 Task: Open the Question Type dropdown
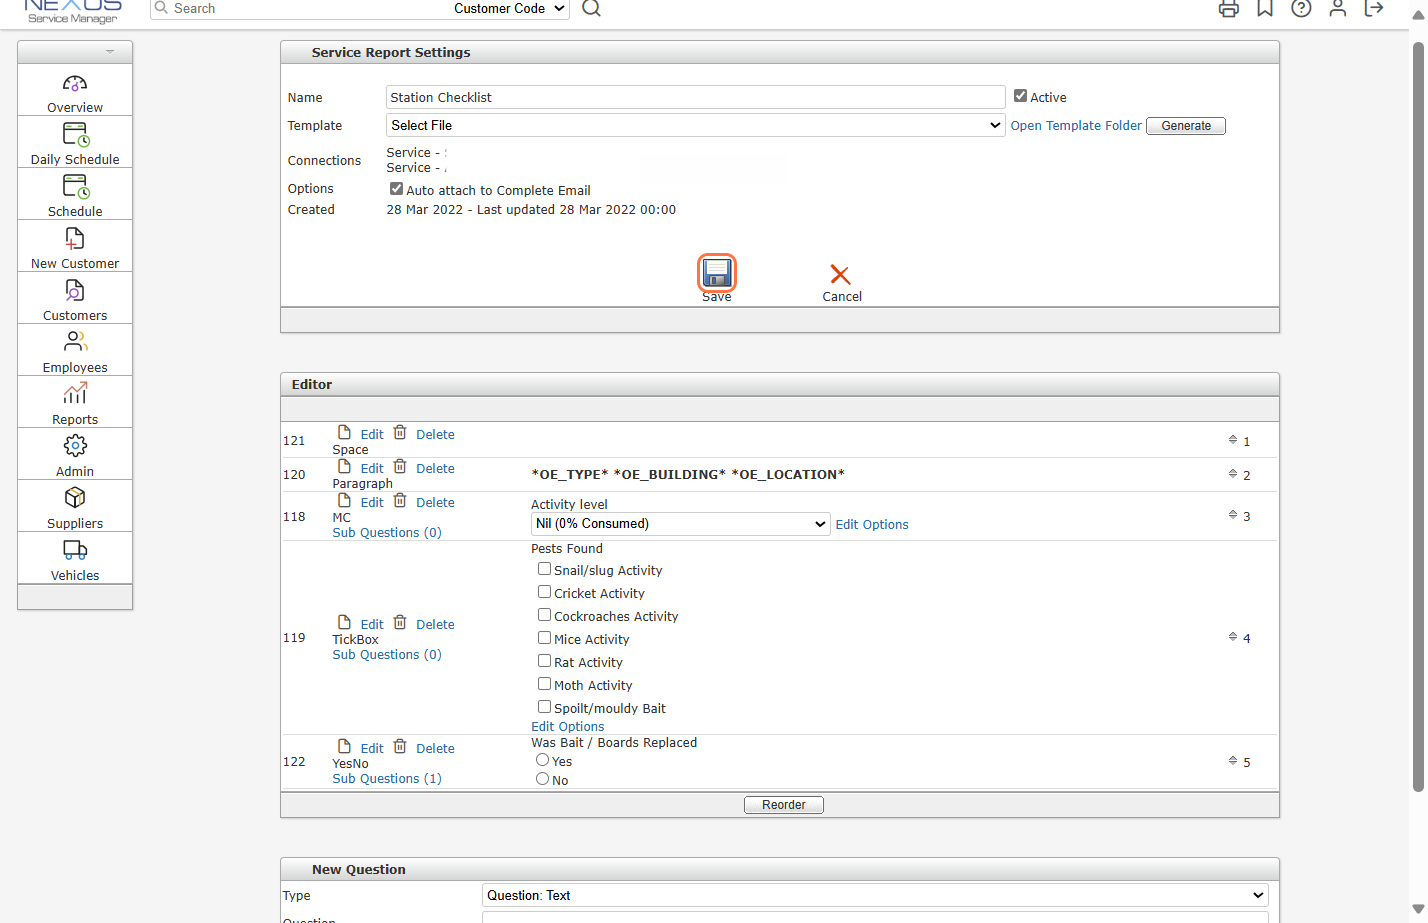(x=875, y=895)
